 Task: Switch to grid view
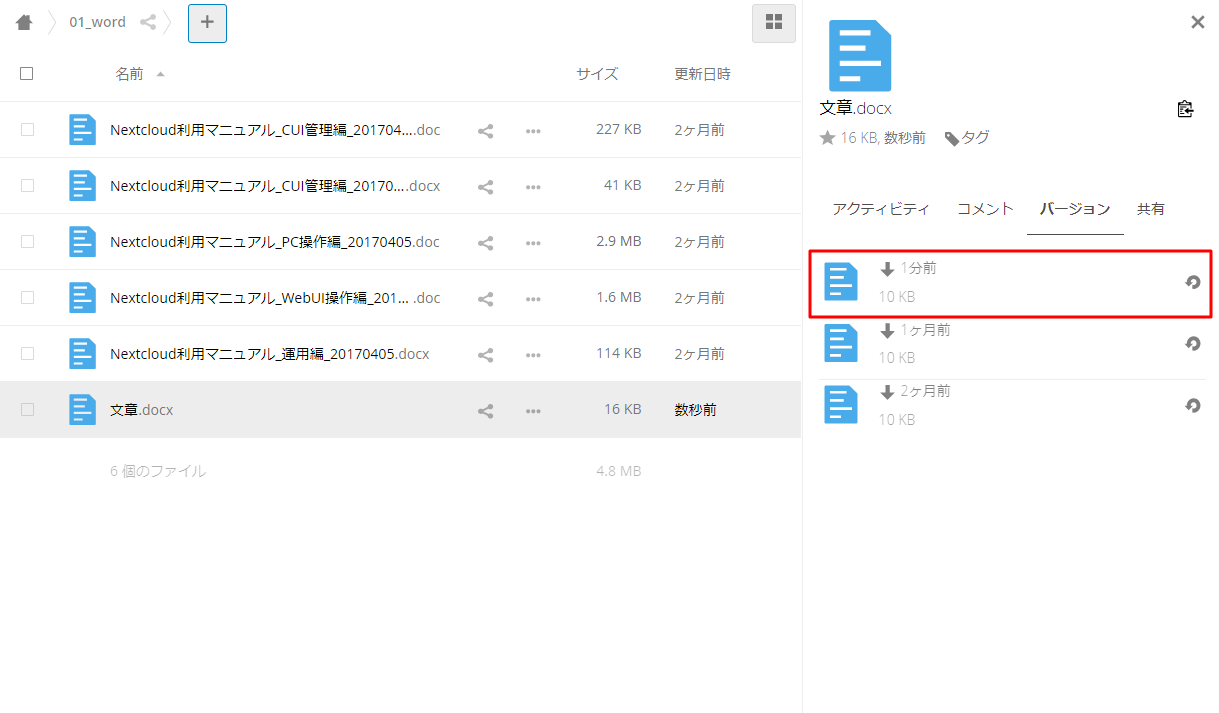click(773, 22)
